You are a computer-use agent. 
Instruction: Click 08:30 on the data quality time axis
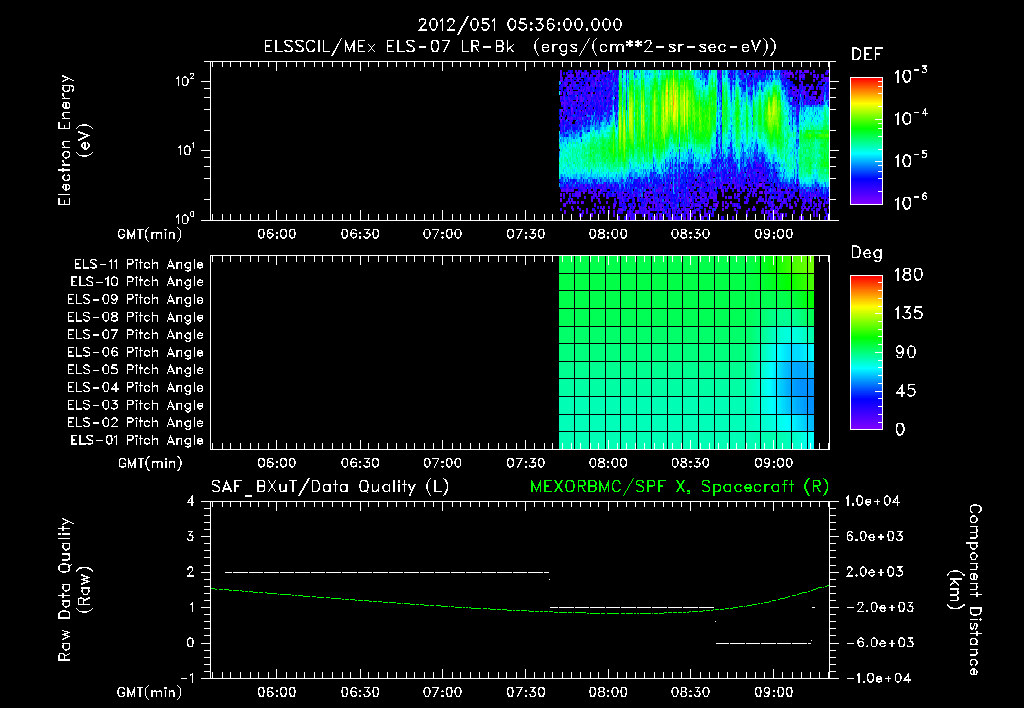click(690, 692)
